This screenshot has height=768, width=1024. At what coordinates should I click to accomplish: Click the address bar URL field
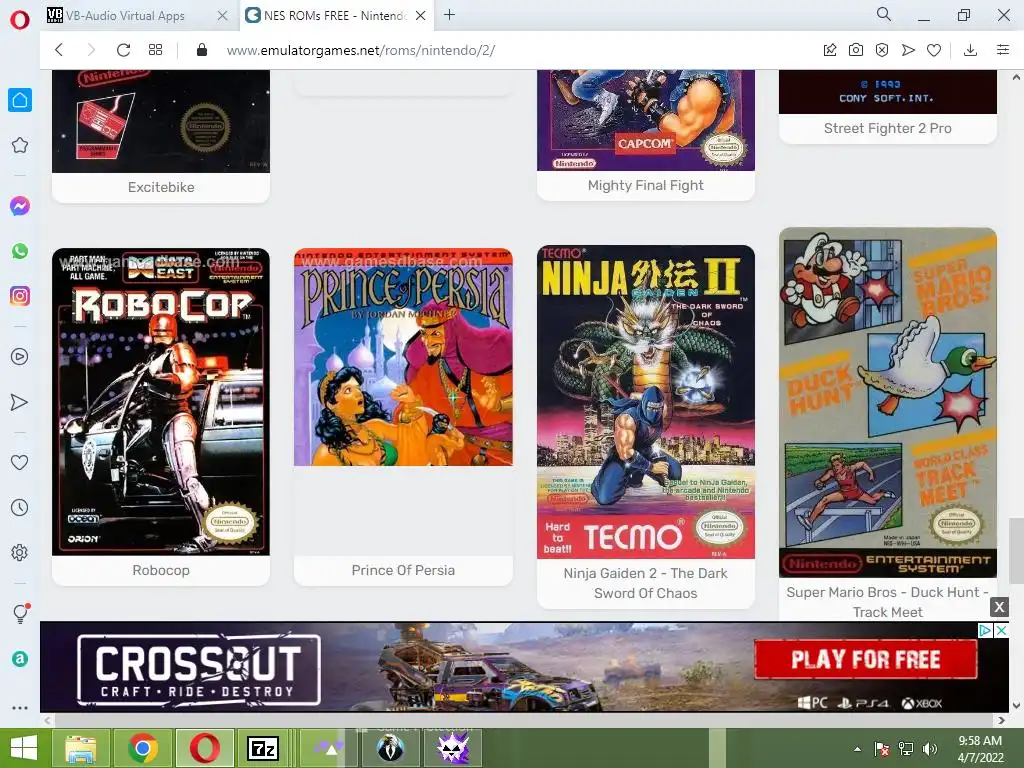(x=360, y=50)
